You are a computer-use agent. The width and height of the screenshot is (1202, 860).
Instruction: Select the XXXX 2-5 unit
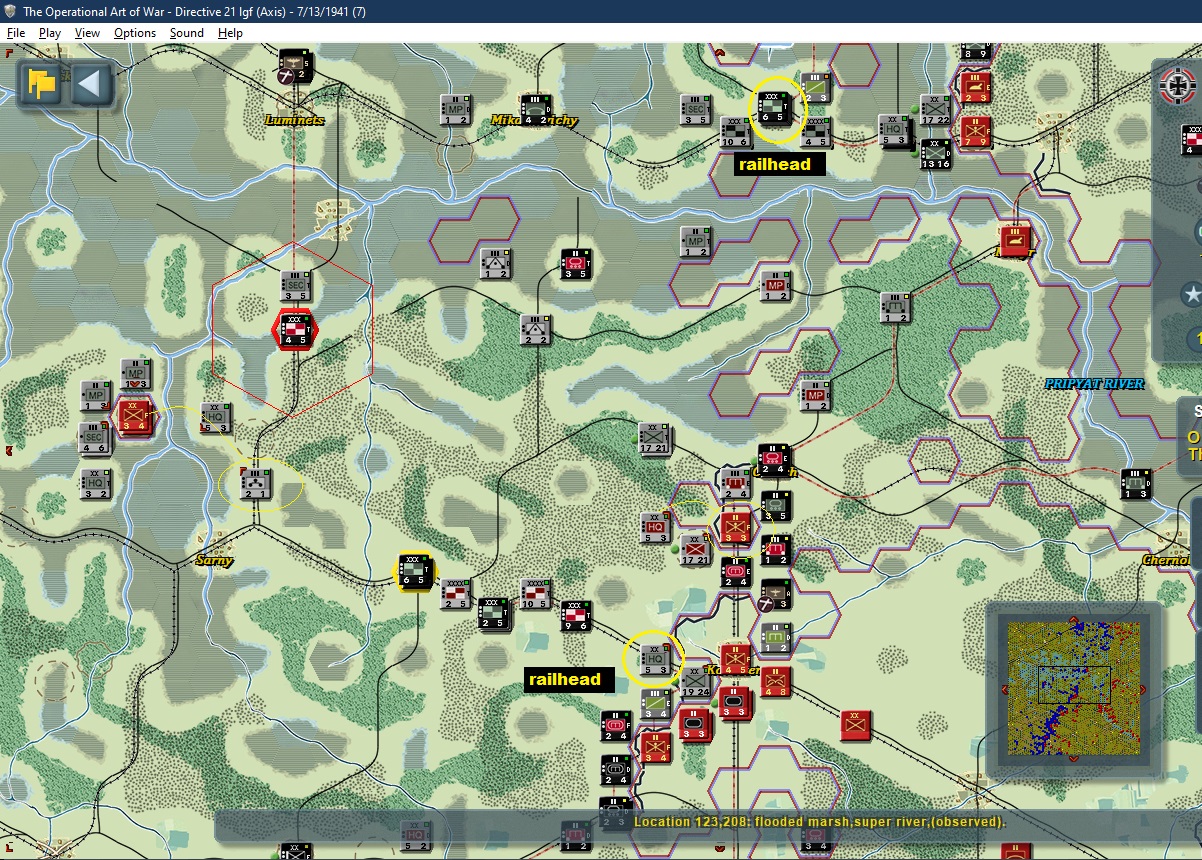[456, 594]
